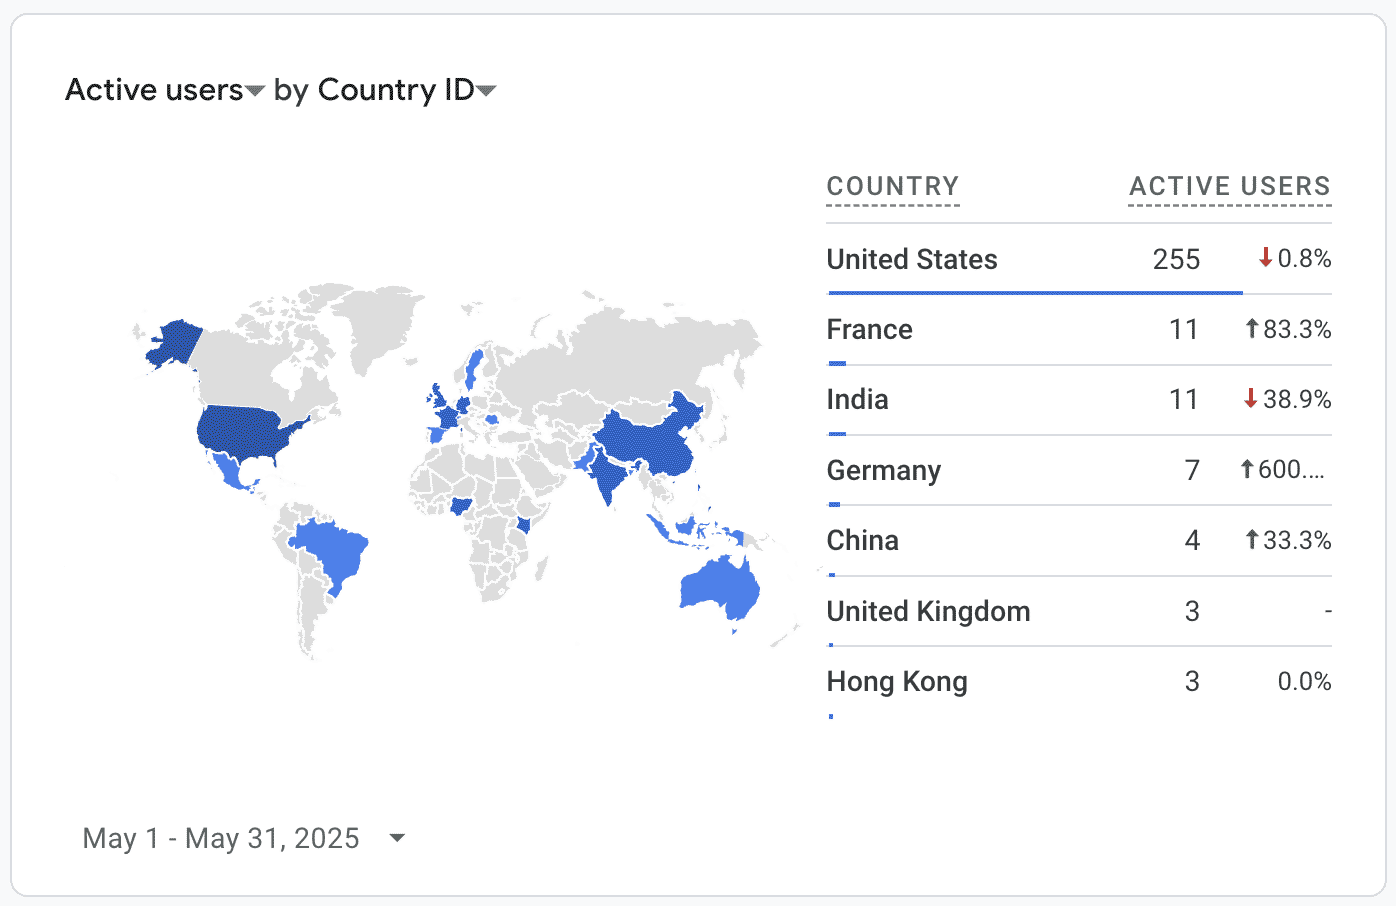Click the United Kingdom row label
The width and height of the screenshot is (1396, 906).
coord(927,611)
